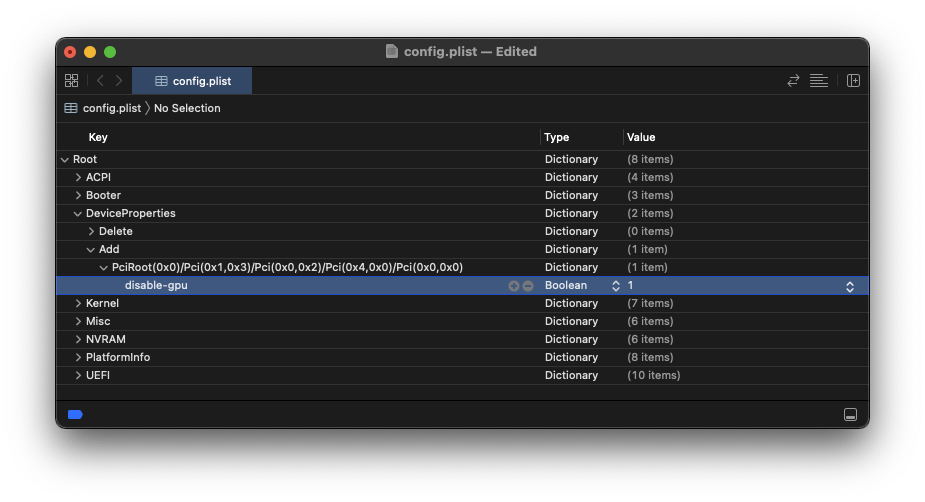Expand the ACPI dictionary
Image resolution: width=925 pixels, height=502 pixels.
tap(78, 178)
